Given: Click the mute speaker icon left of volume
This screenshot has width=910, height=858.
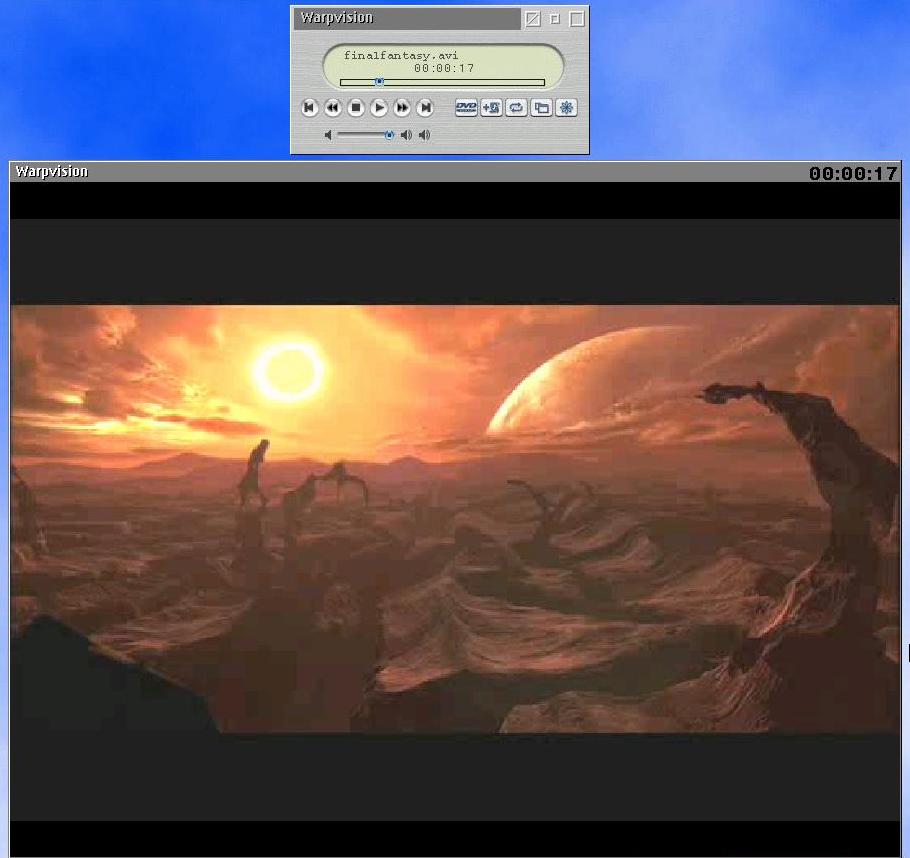Looking at the screenshot, I should point(328,135).
